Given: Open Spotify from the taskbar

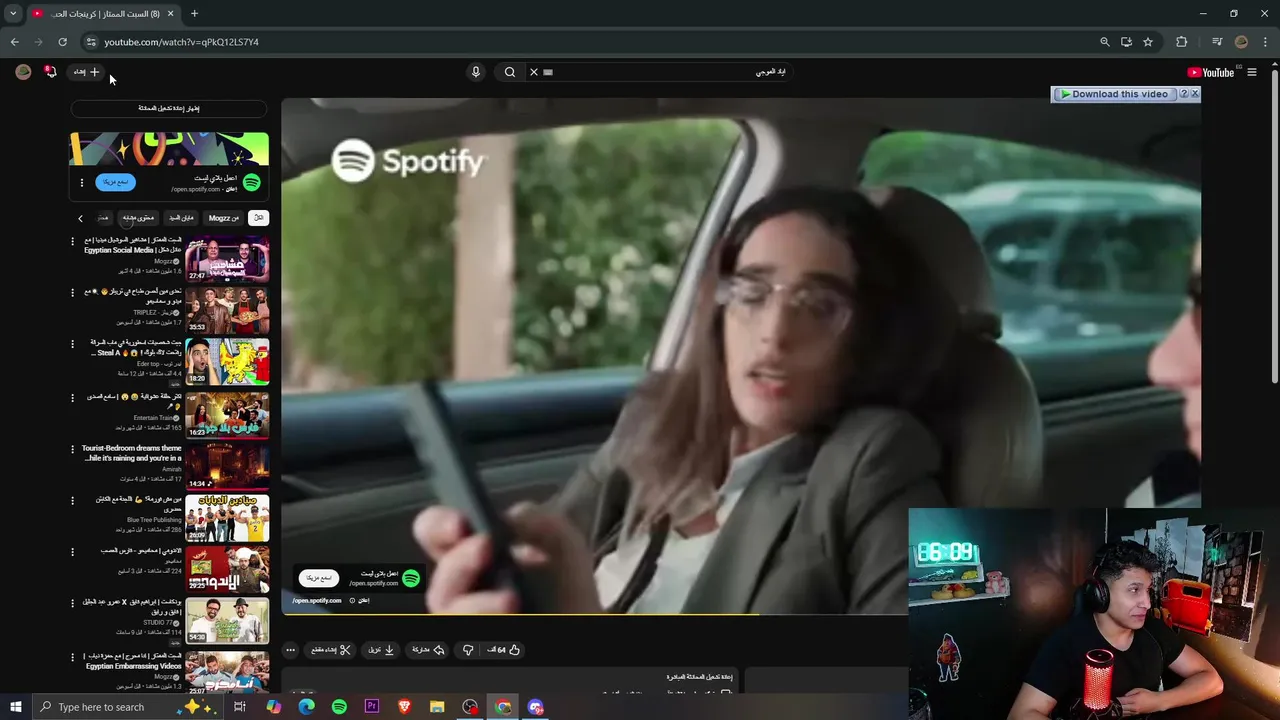Looking at the screenshot, I should tap(339, 707).
